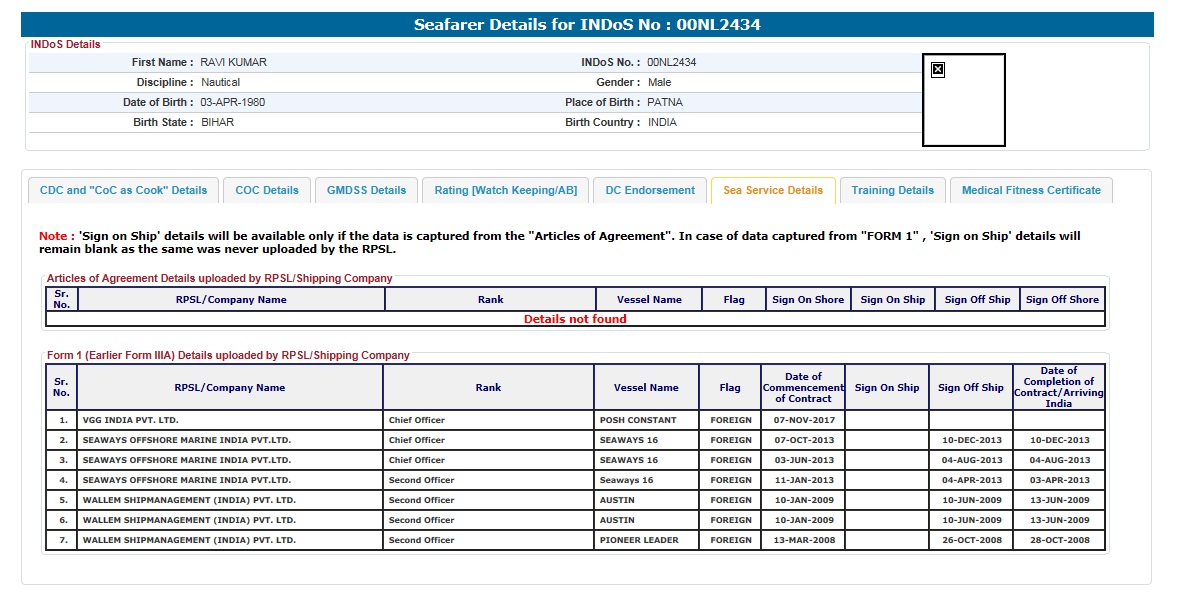Screen dimensions: 1194x610
Task: Click the 07-NOV-2017 commencement date cell
Action: coord(803,420)
